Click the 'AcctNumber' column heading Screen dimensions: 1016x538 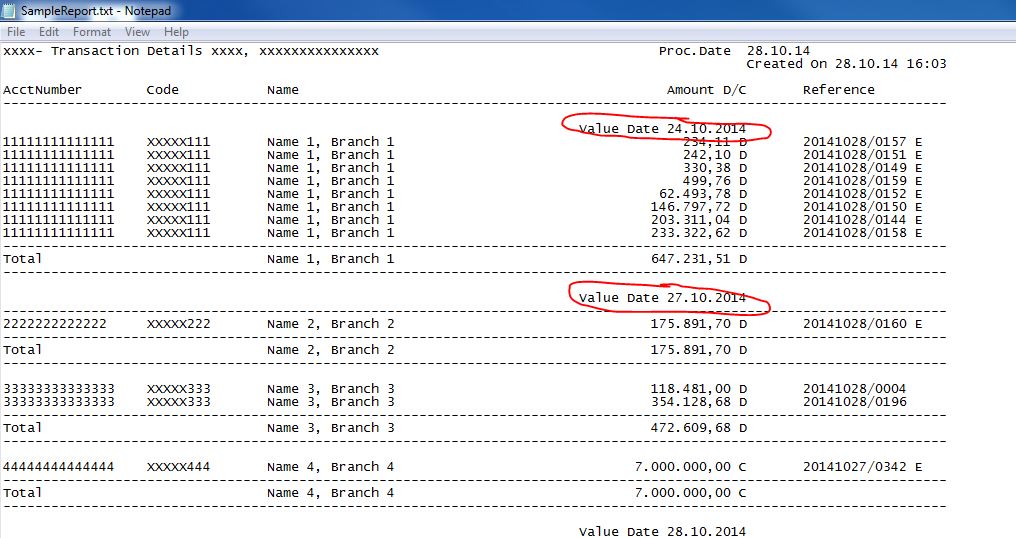point(42,90)
